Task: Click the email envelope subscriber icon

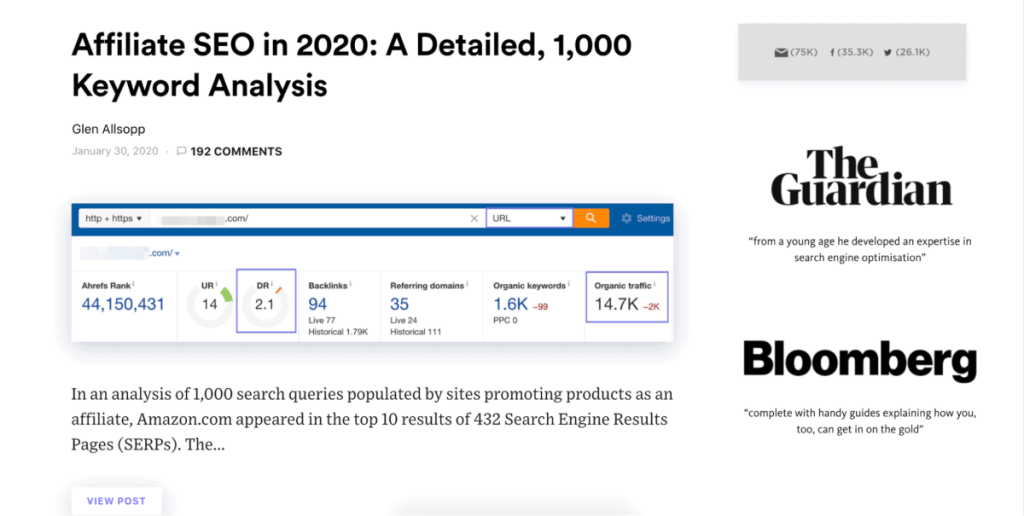Action: [781, 52]
